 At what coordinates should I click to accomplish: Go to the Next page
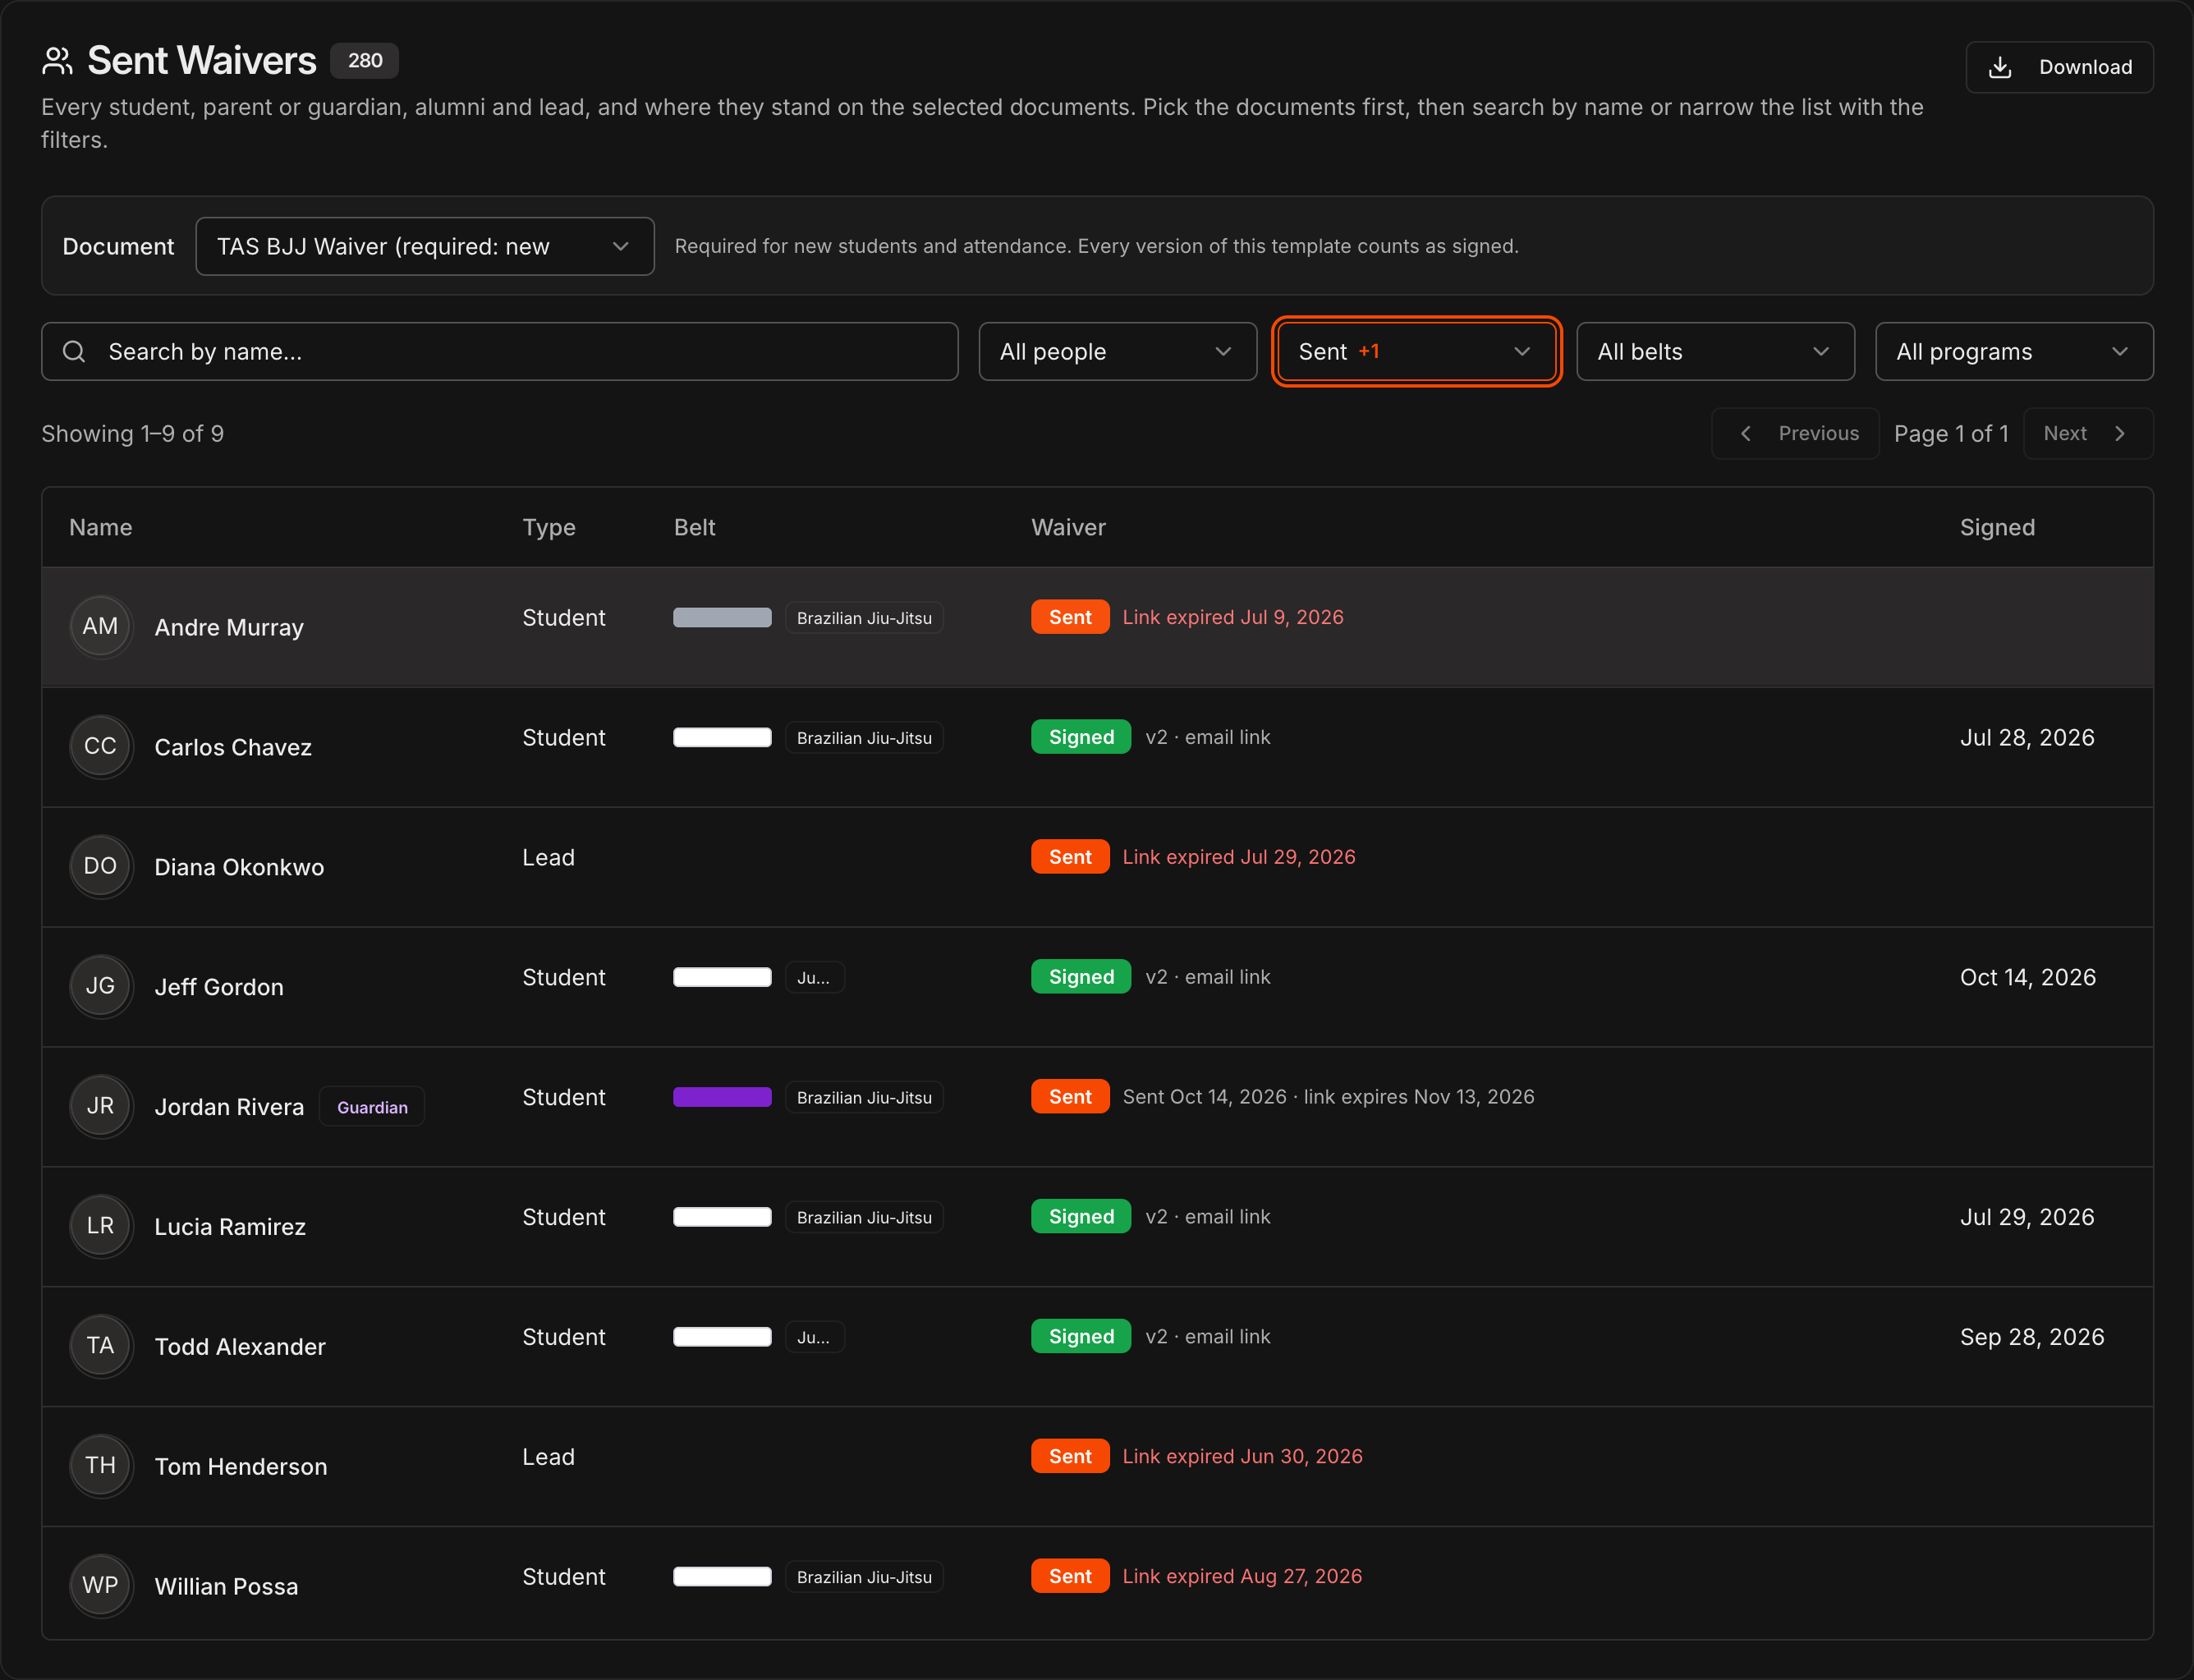[2088, 433]
